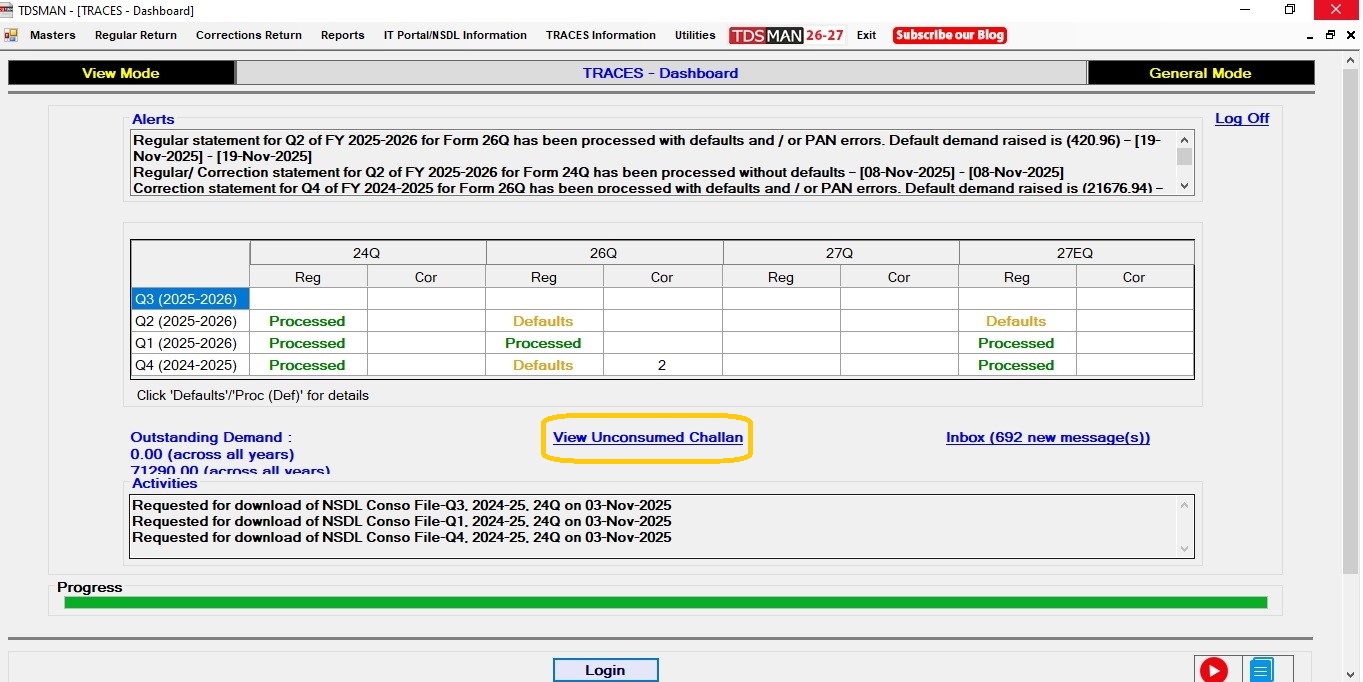Click the Subscribe our Blog badge
The image size is (1363, 682).
(949, 35)
